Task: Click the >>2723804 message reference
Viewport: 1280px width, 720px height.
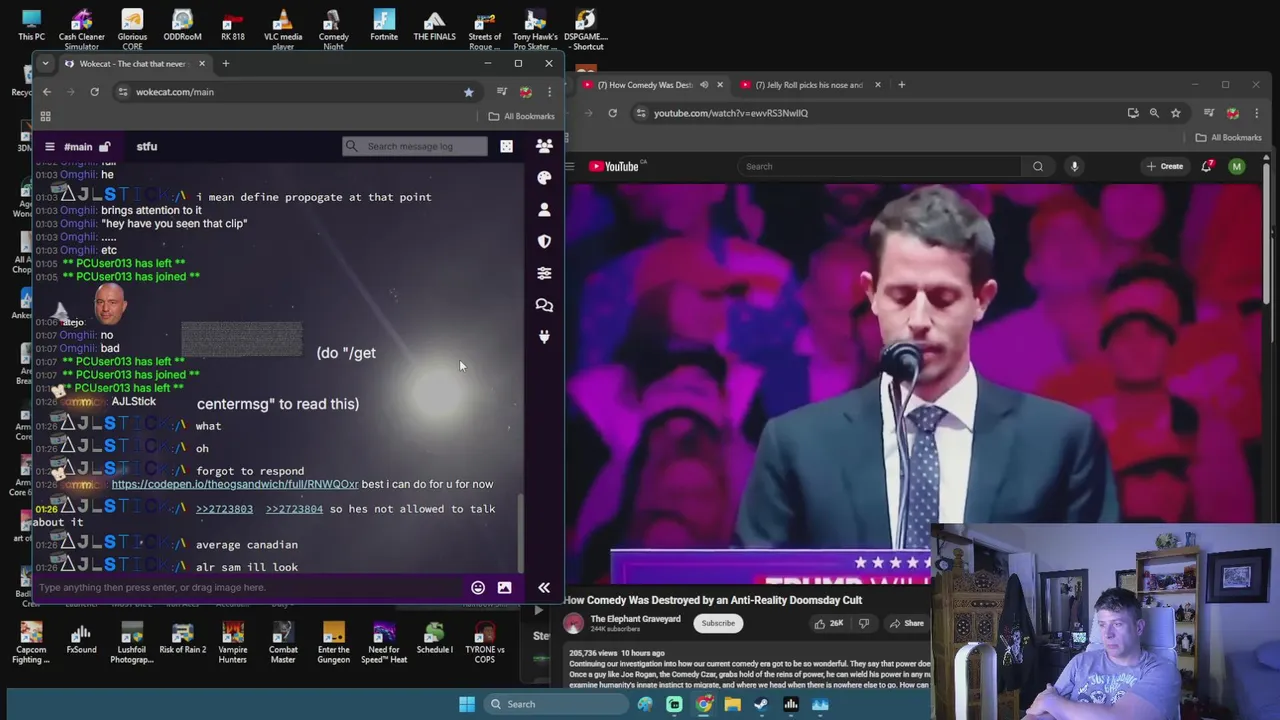Action: pos(294,509)
